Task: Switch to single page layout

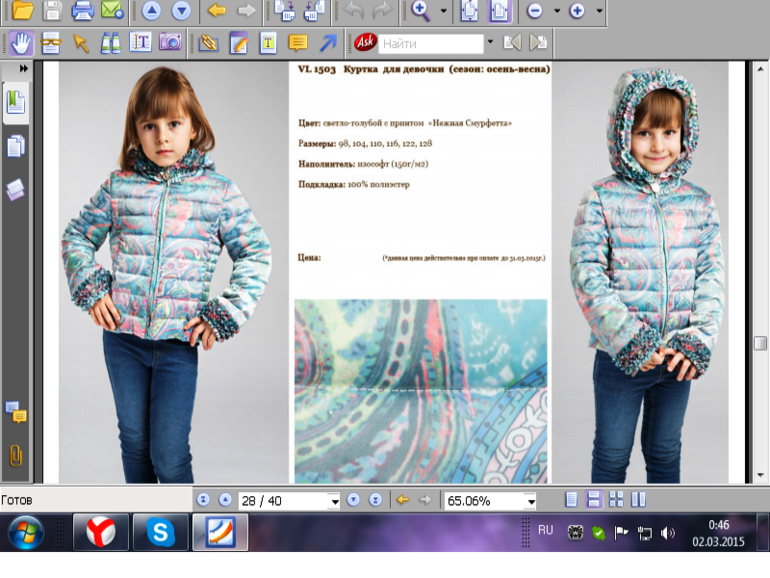Action: (x=571, y=500)
